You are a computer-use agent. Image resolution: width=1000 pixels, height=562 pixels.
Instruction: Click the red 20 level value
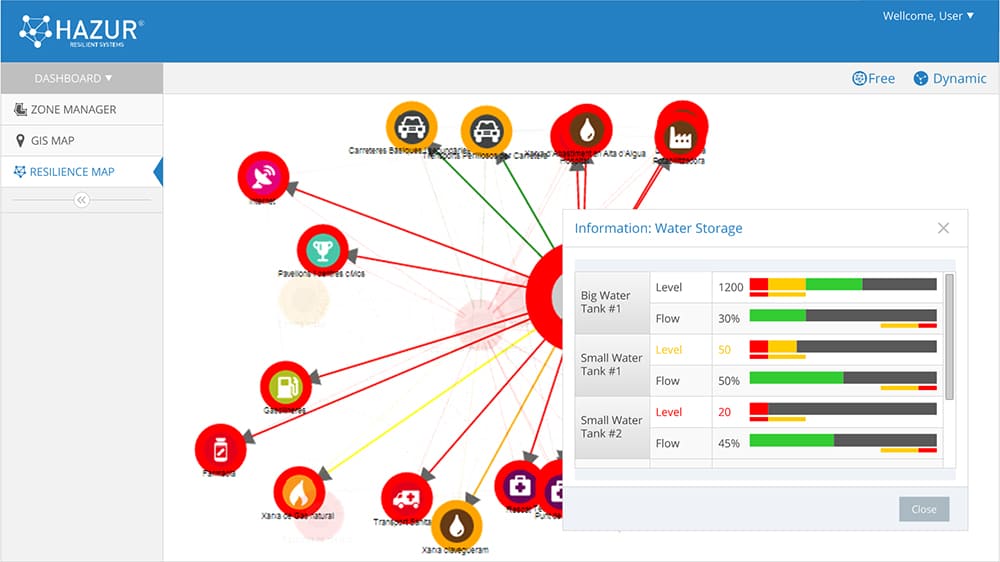click(724, 412)
